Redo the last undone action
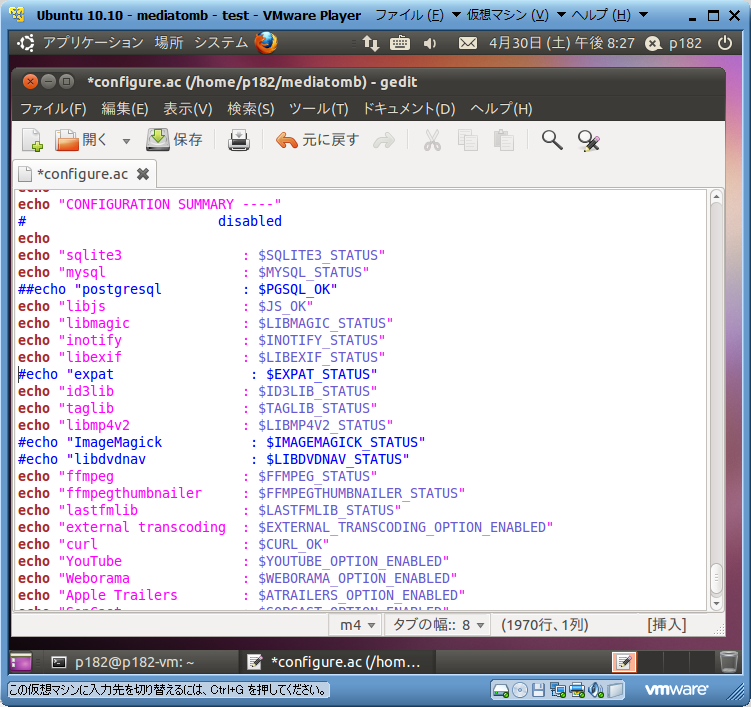 tap(384, 141)
